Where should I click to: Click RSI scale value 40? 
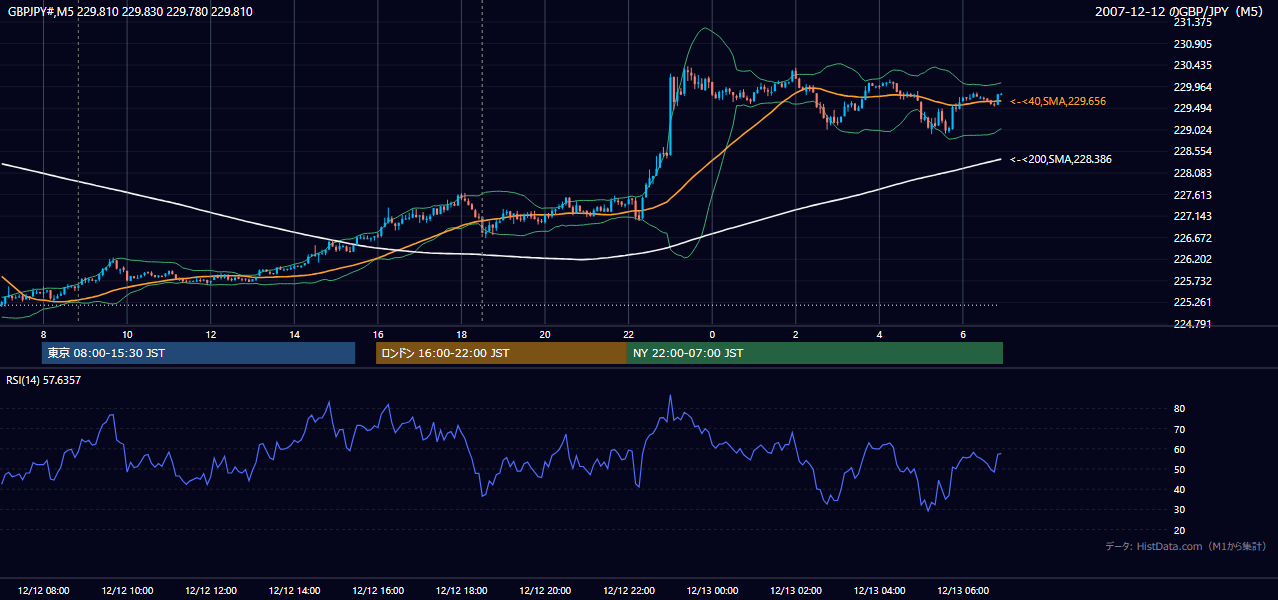coord(1179,490)
